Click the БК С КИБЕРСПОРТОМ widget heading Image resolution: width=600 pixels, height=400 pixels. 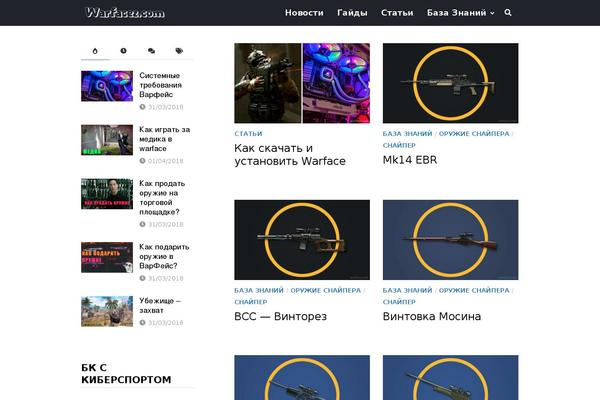tap(126, 374)
